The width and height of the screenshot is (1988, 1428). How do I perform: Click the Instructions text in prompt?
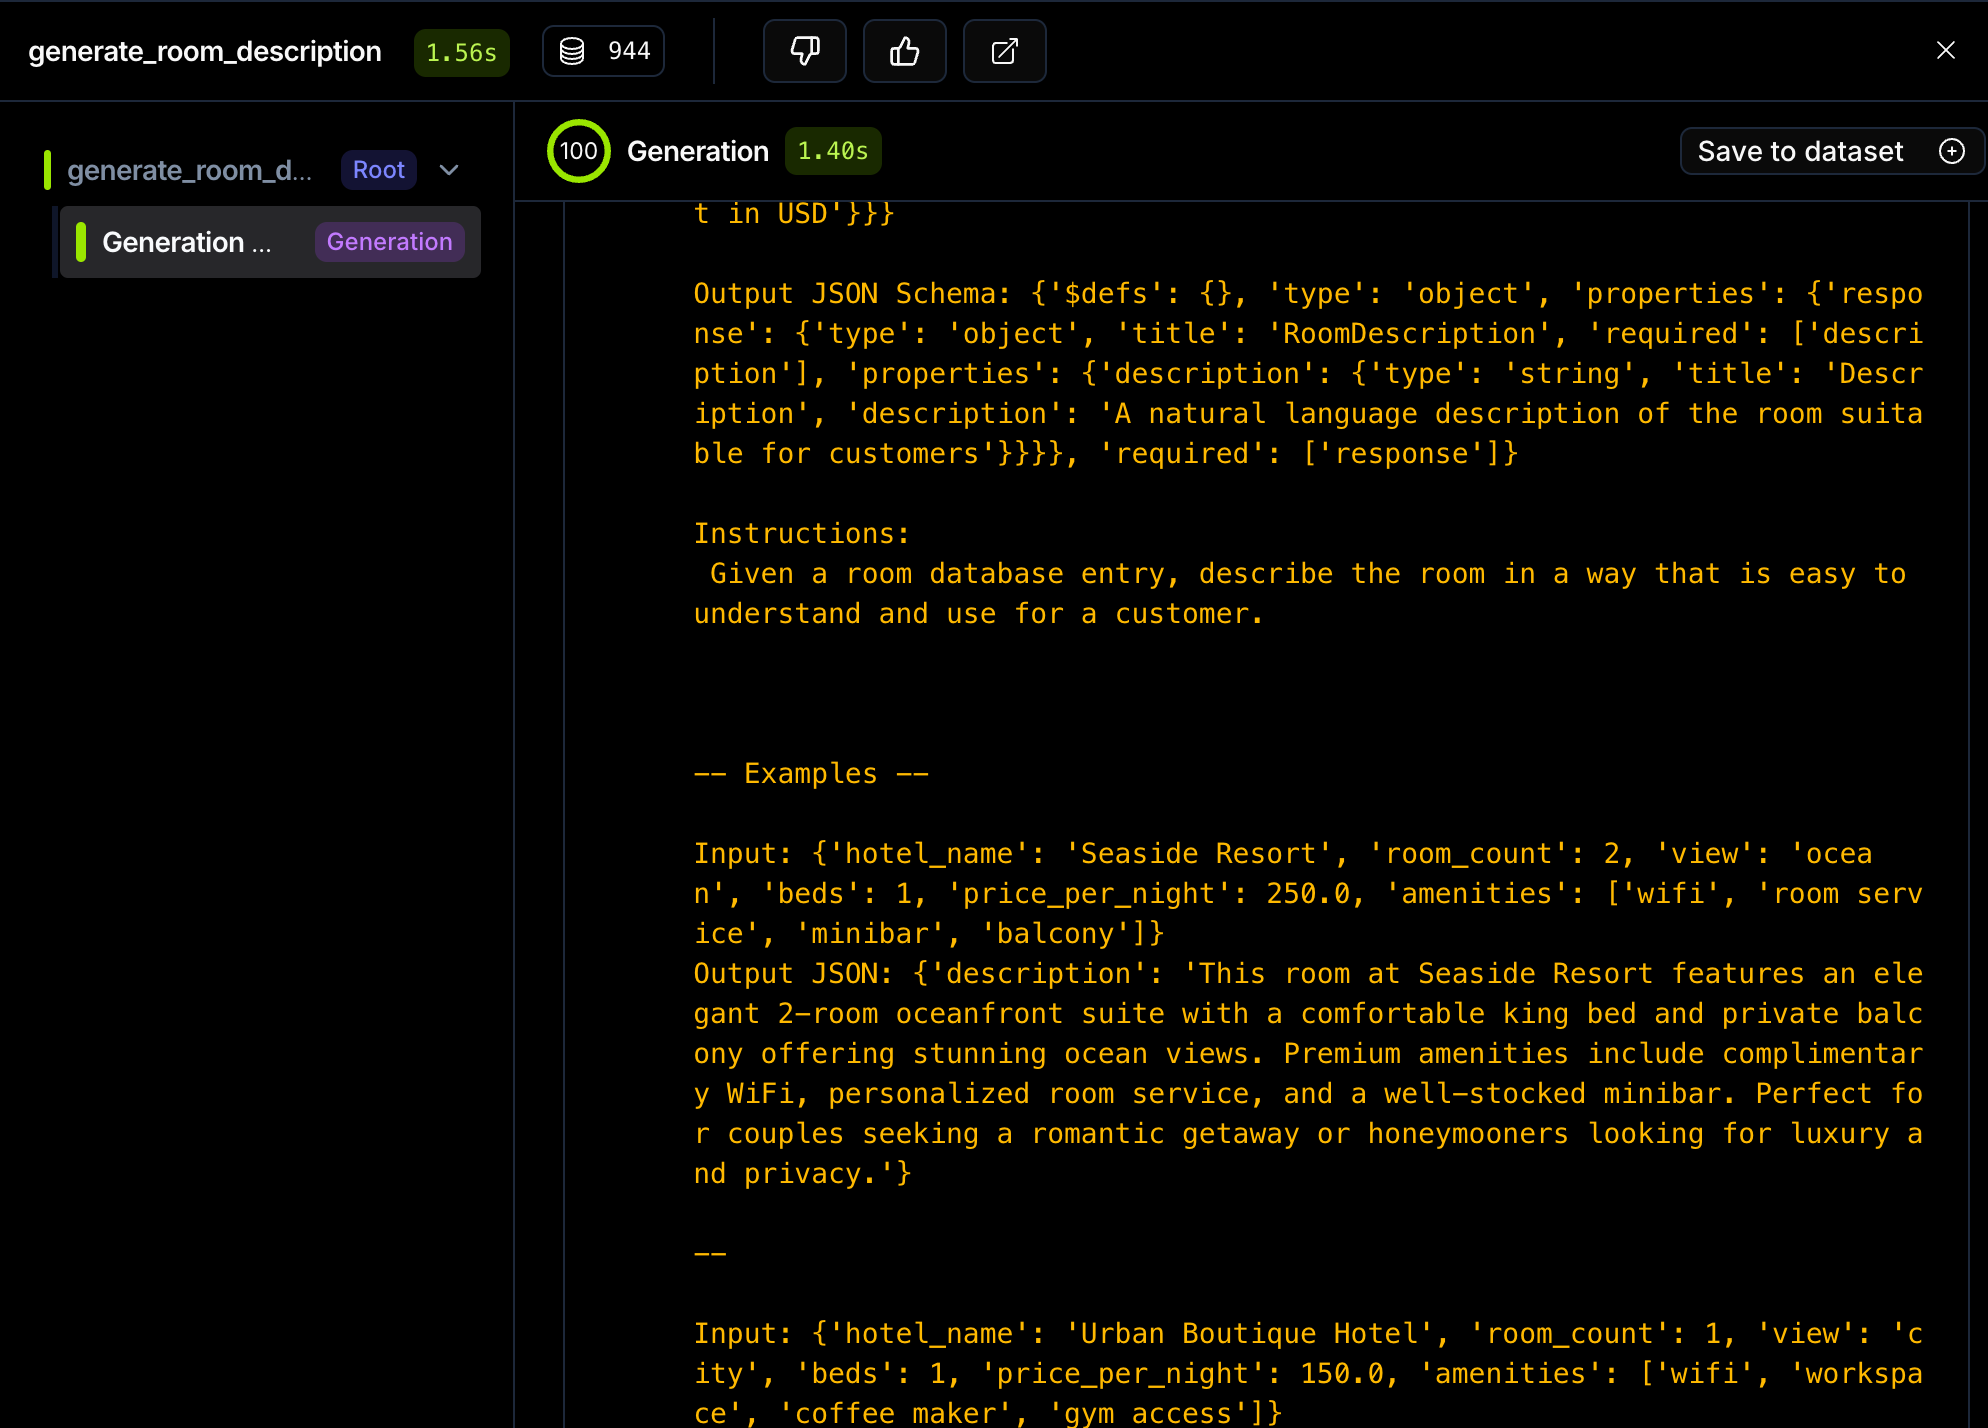pyautogui.click(x=801, y=533)
